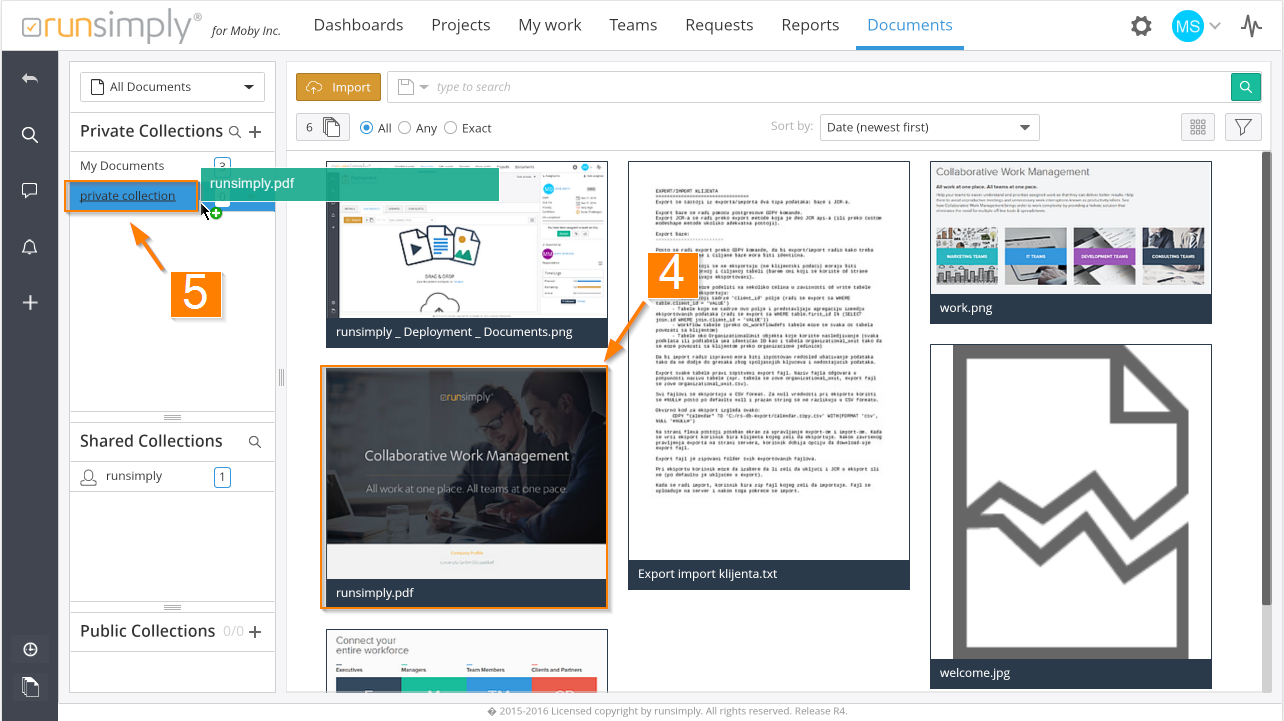Open the filter funnel icon
The image size is (1284, 721).
[x=1242, y=127]
